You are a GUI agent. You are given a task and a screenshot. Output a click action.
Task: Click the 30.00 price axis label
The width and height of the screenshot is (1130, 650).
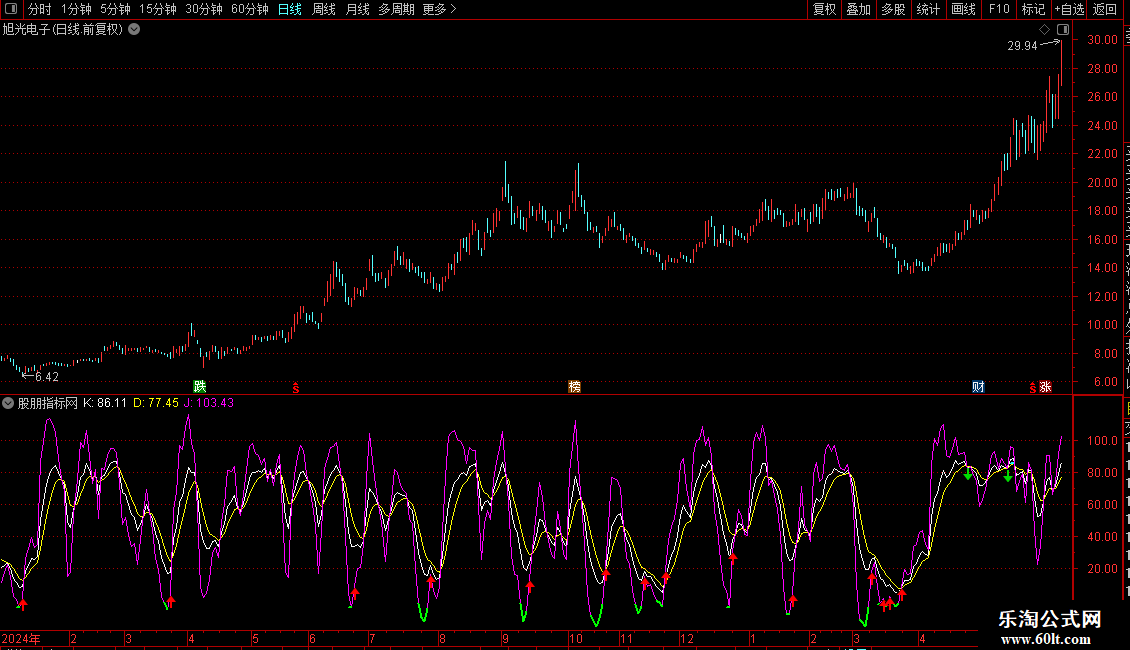coord(1102,40)
